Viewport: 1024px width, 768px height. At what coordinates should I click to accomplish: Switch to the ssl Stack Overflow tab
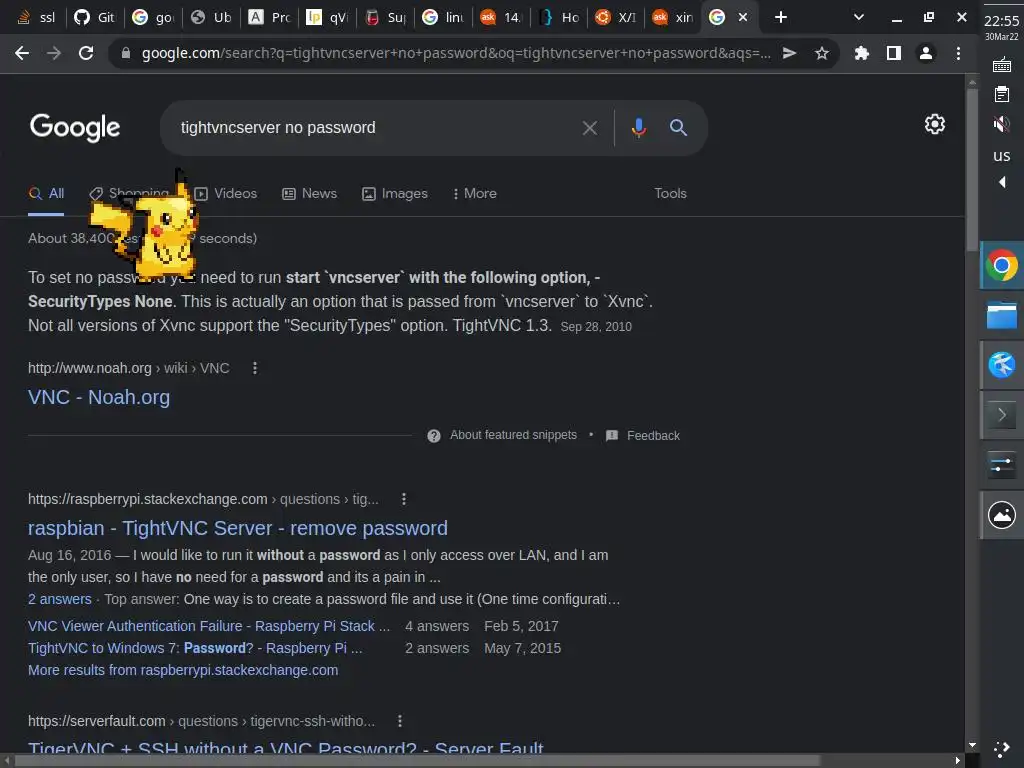[x=36, y=17]
